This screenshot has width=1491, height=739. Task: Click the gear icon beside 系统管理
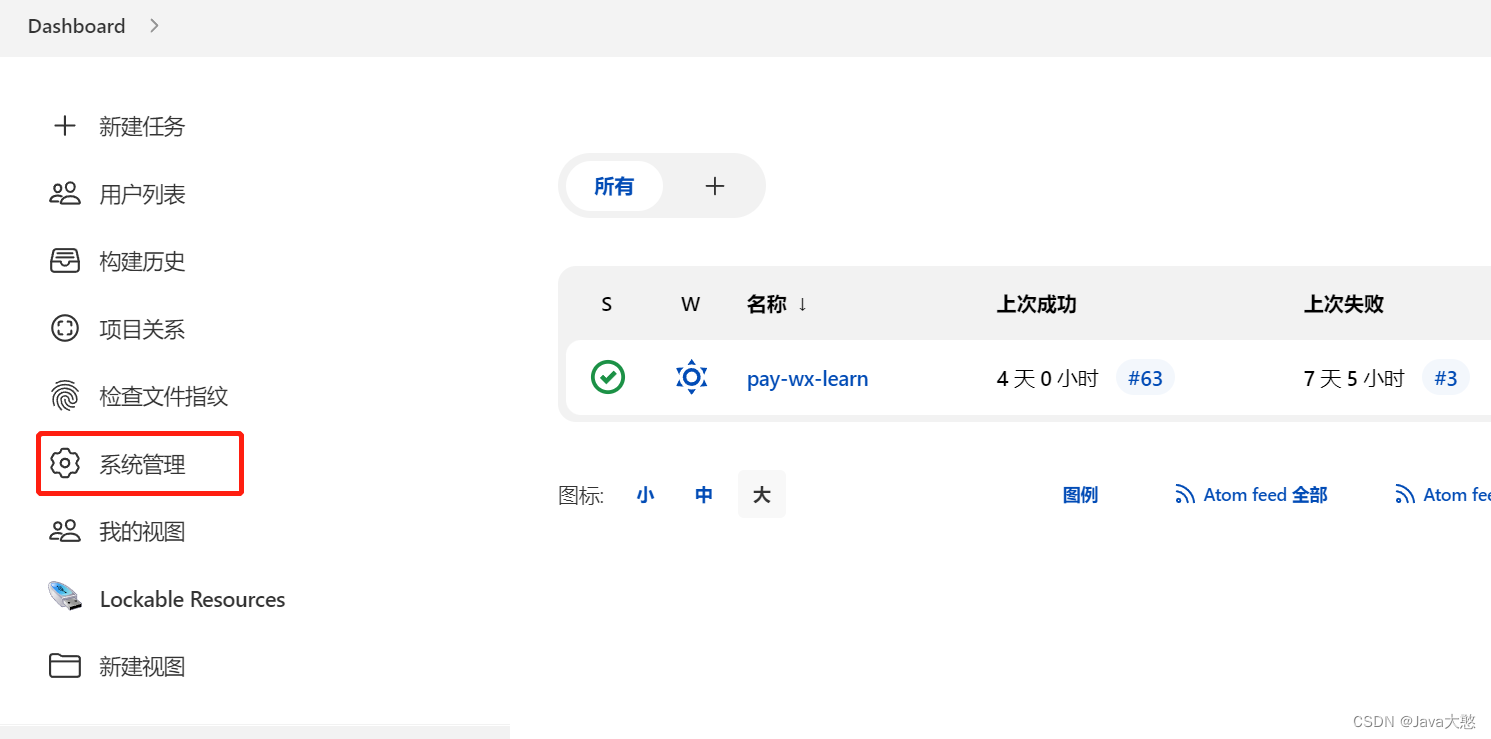click(65, 464)
